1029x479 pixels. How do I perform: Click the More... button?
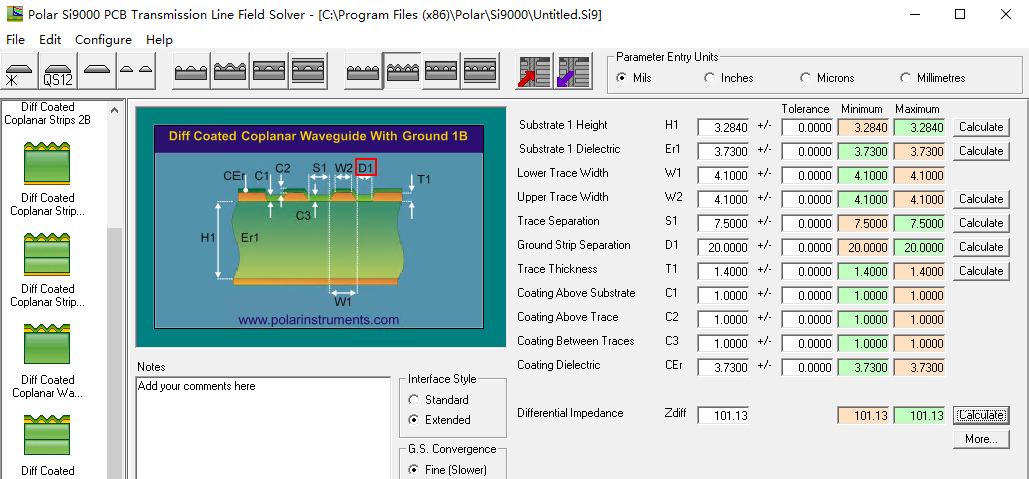[980, 439]
